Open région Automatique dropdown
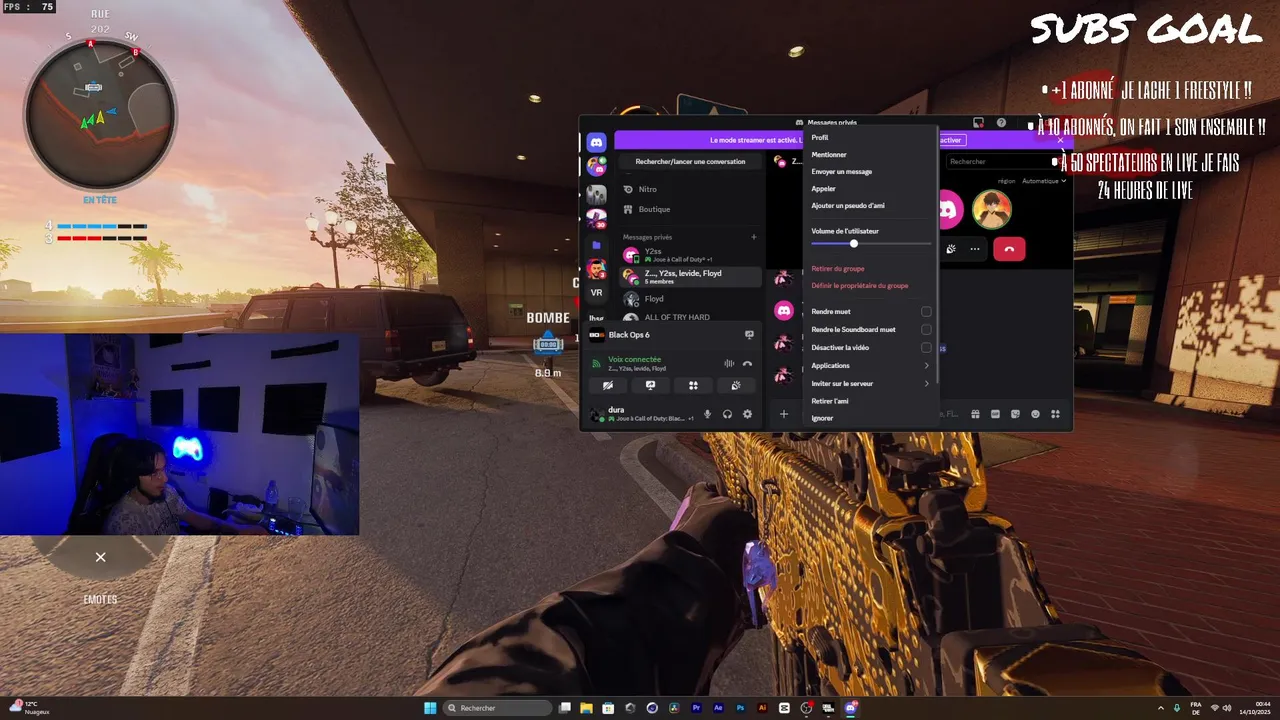Image resolution: width=1280 pixels, height=720 pixels. [x=1044, y=181]
